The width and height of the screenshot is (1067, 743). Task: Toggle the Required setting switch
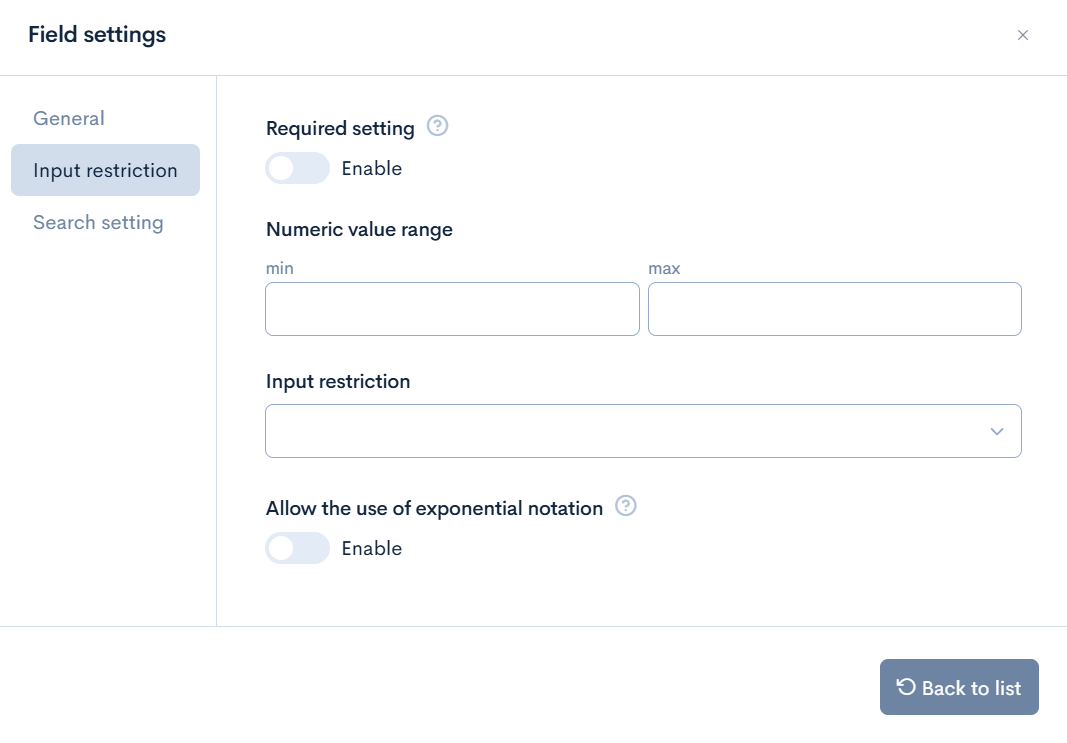297,168
